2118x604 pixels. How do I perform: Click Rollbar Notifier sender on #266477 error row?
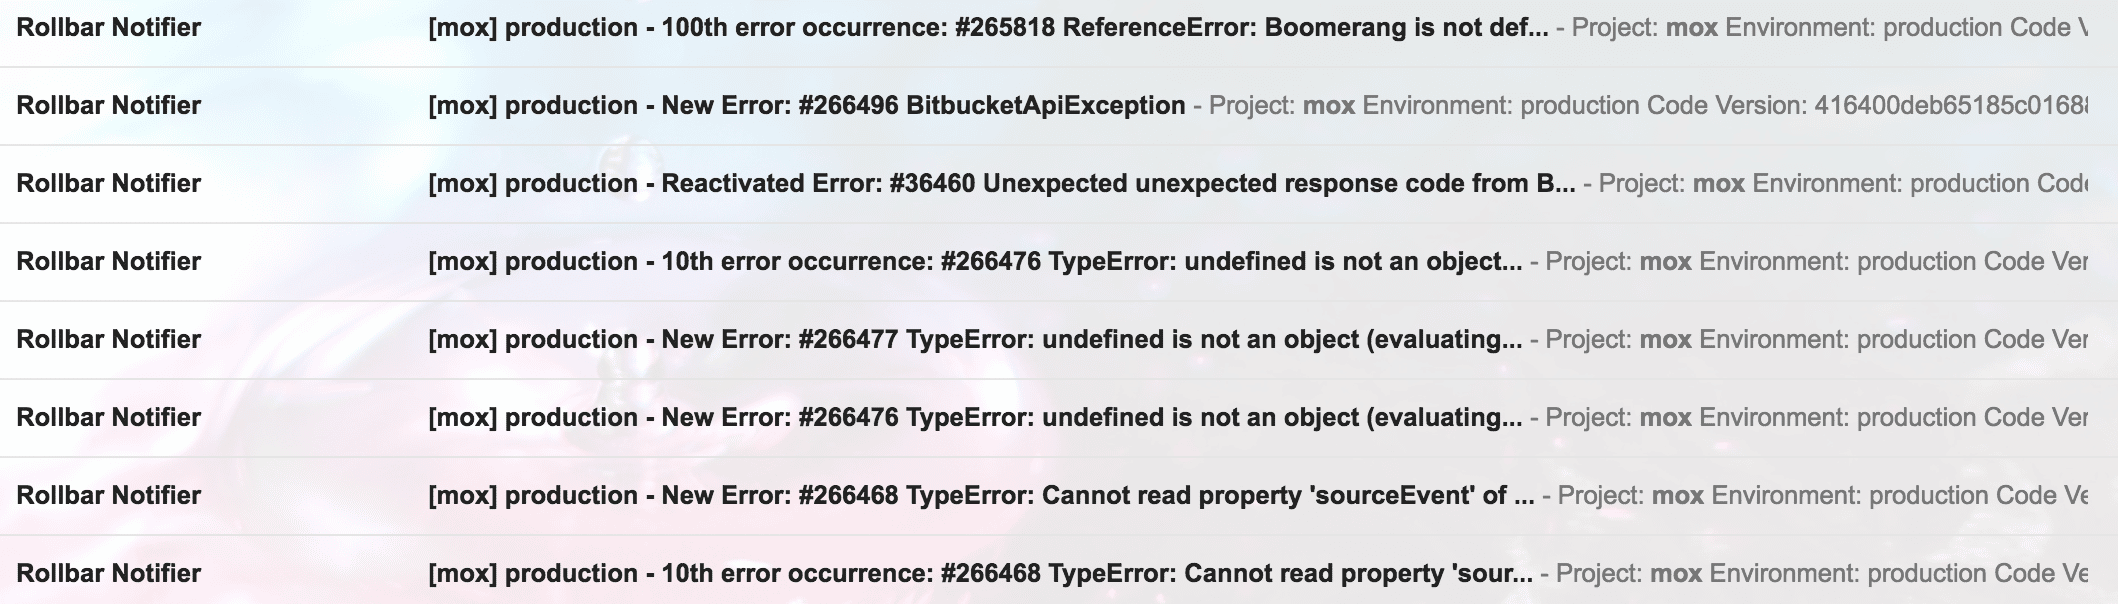coord(109,339)
